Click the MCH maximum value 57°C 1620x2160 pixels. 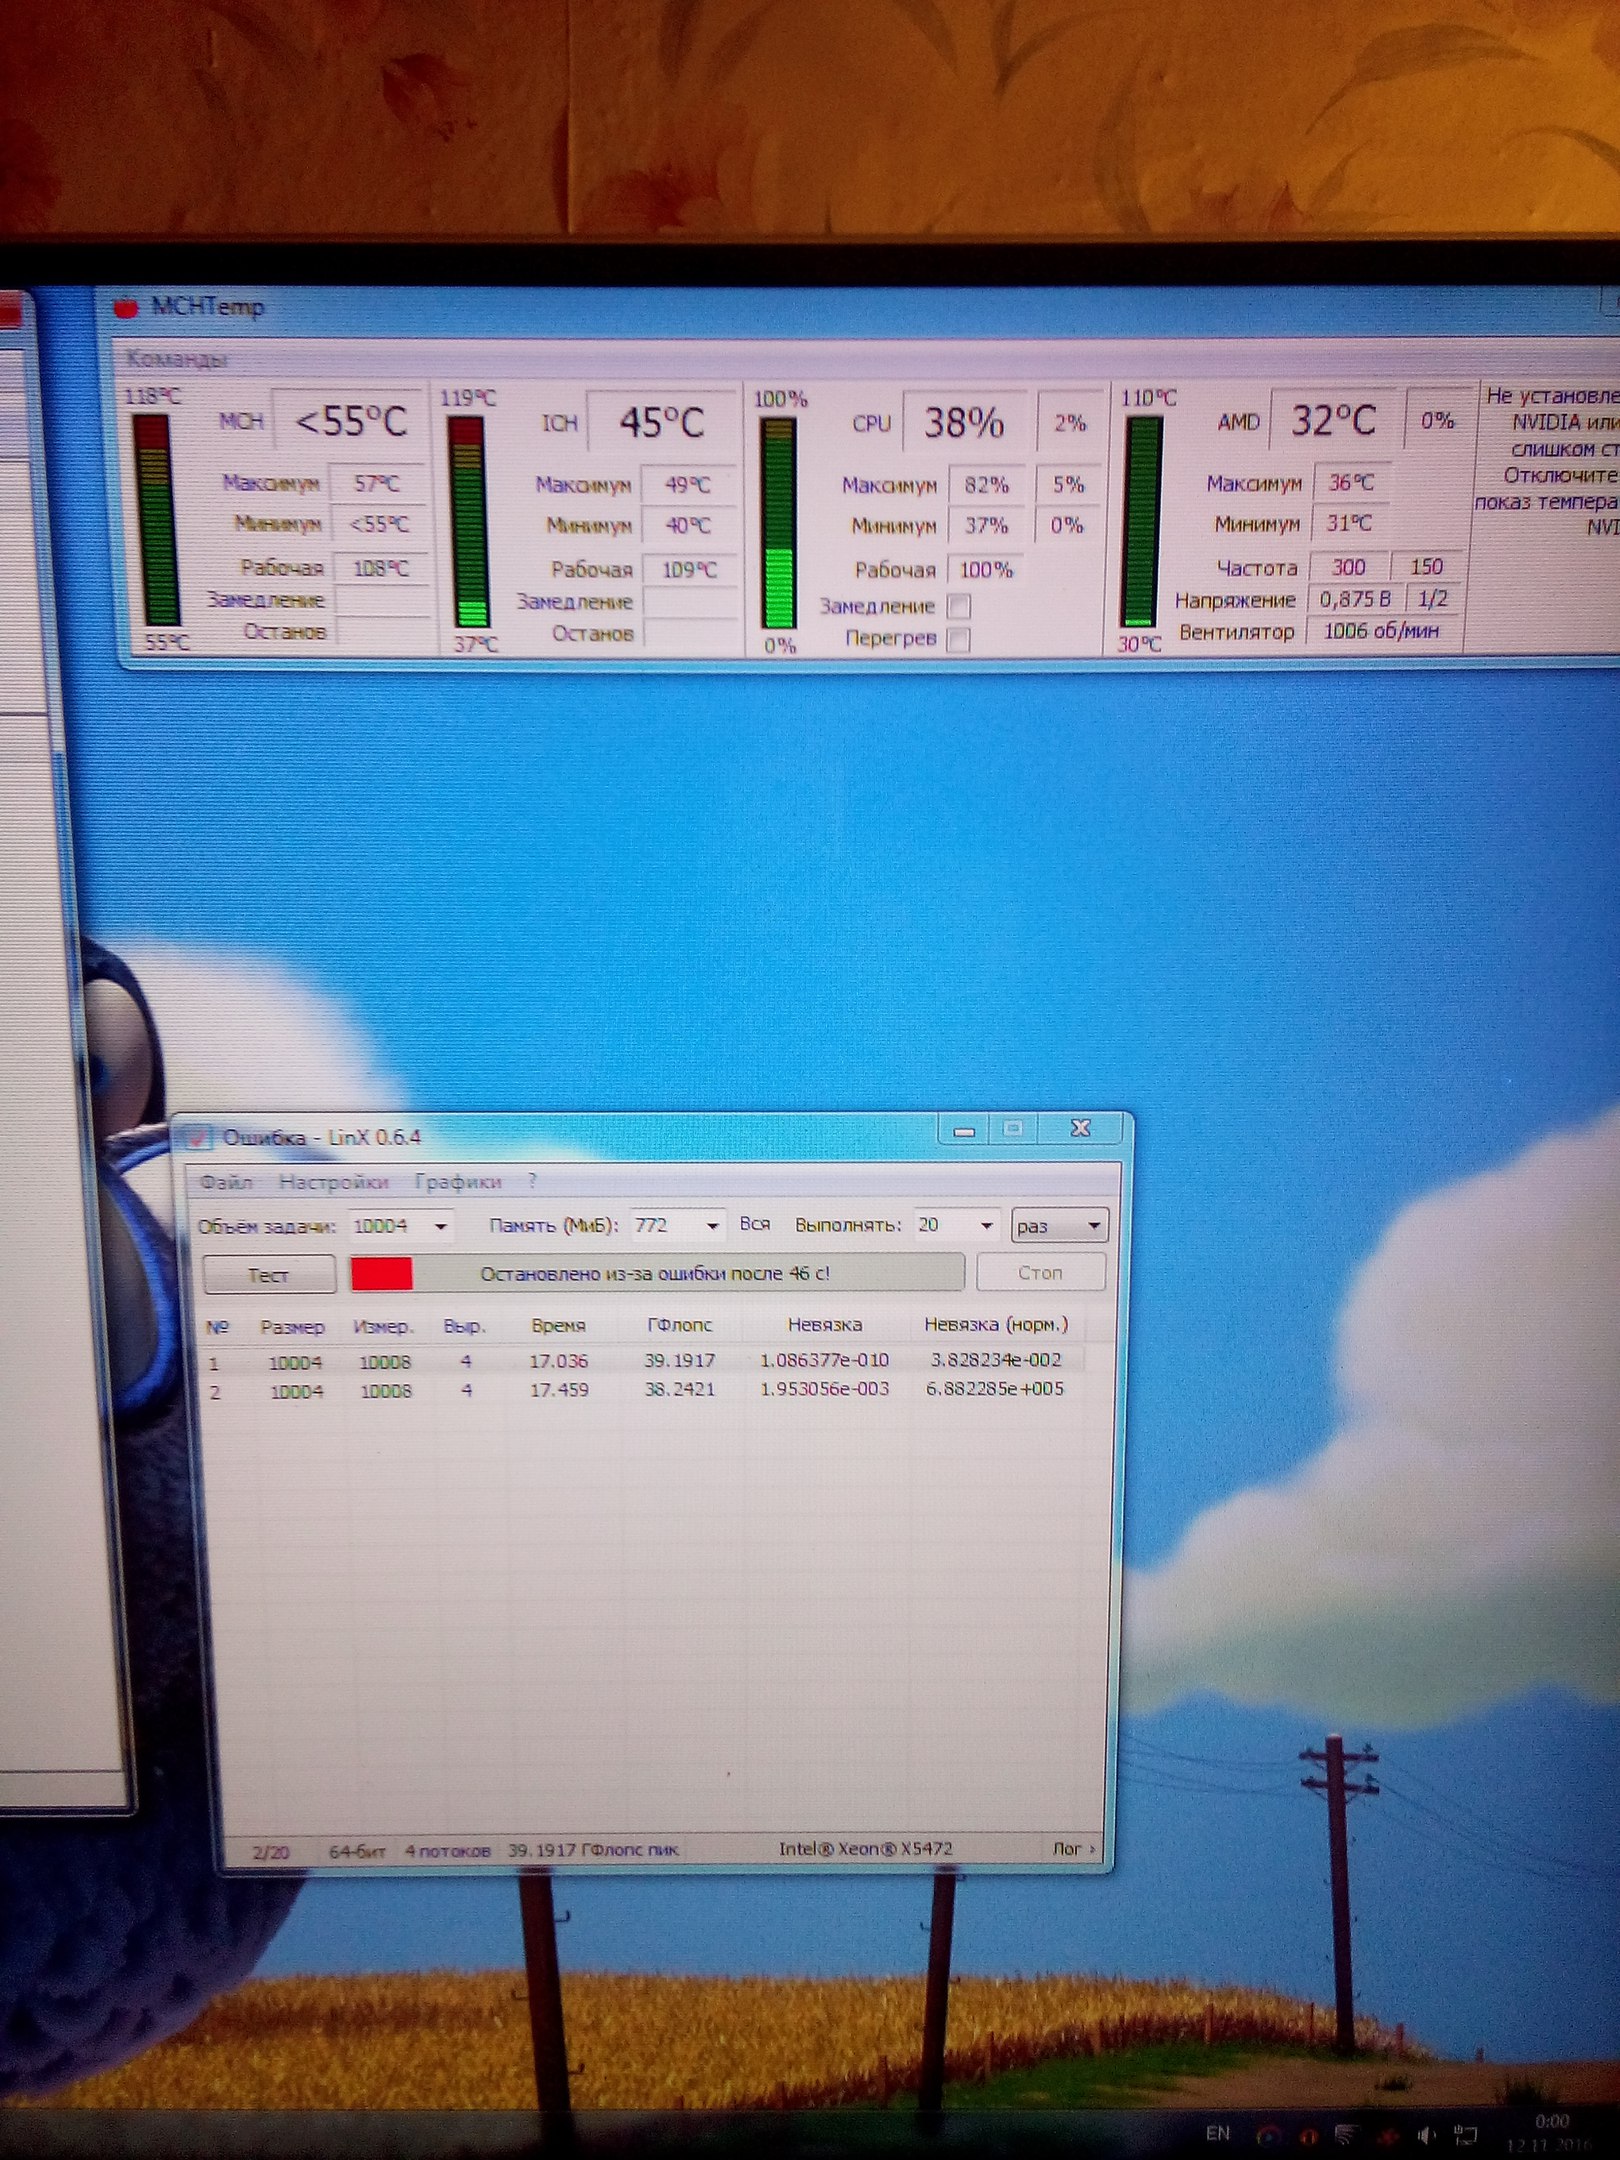[x=377, y=484]
